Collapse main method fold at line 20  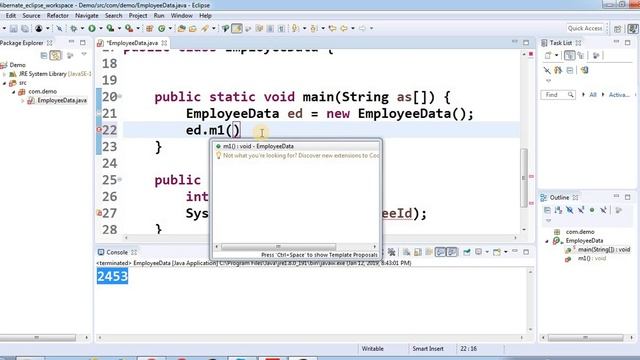tap(120, 97)
